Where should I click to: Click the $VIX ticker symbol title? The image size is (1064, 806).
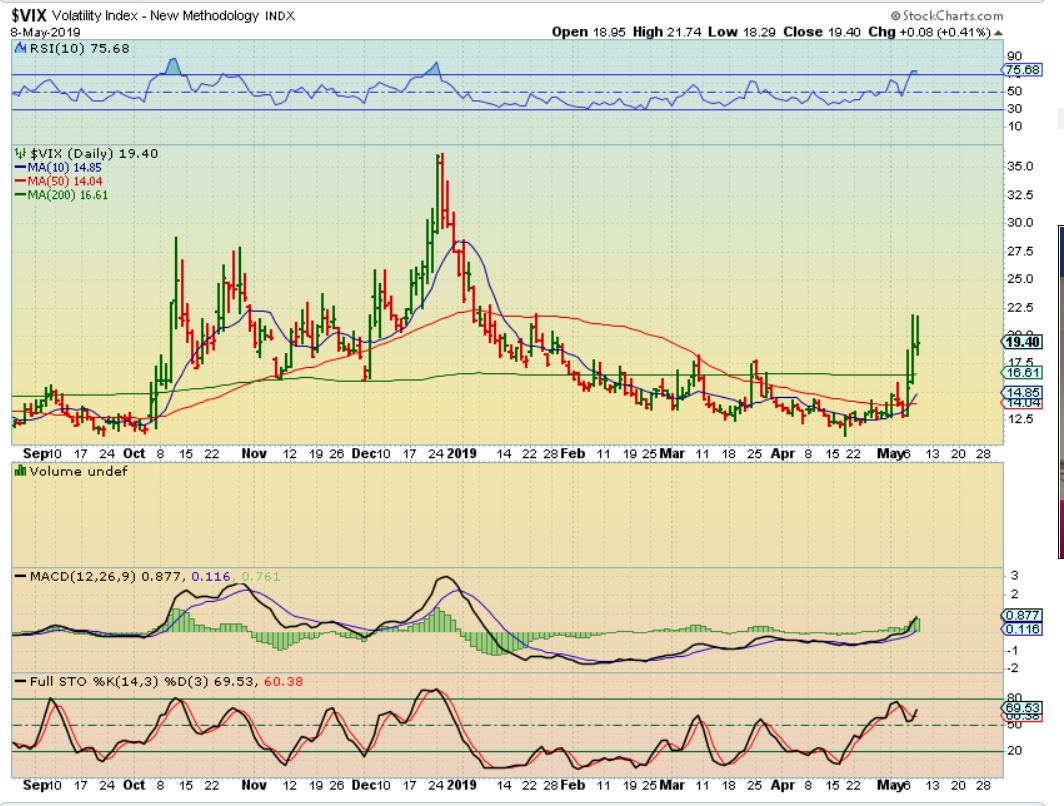click(x=30, y=15)
